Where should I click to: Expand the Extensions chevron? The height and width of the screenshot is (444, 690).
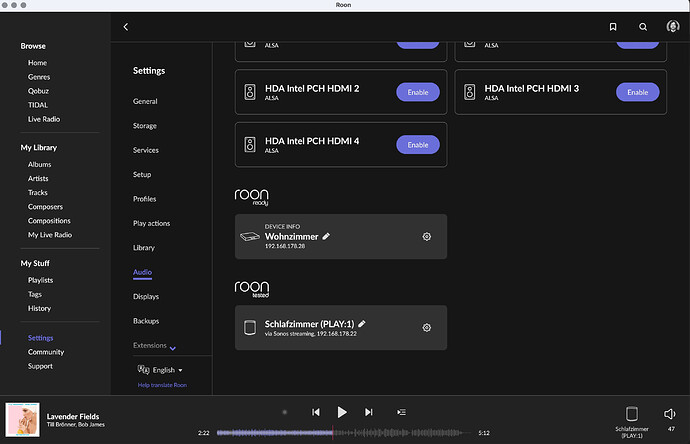[172, 348]
